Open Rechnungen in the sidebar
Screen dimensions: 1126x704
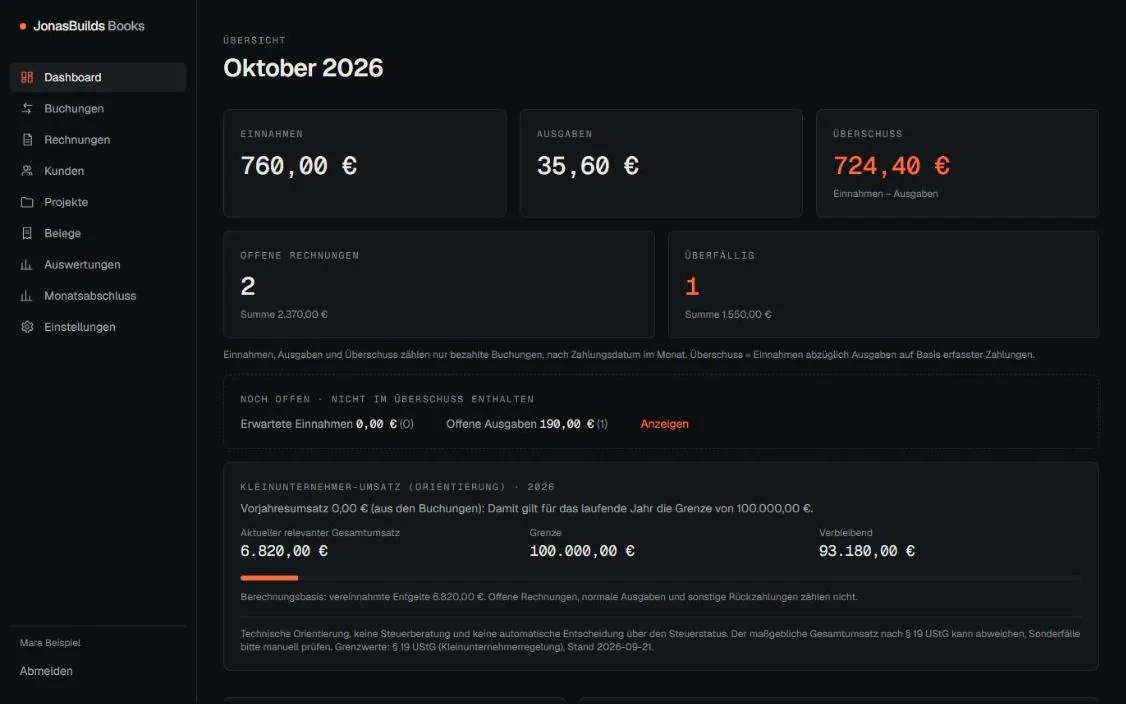[x=98, y=139]
